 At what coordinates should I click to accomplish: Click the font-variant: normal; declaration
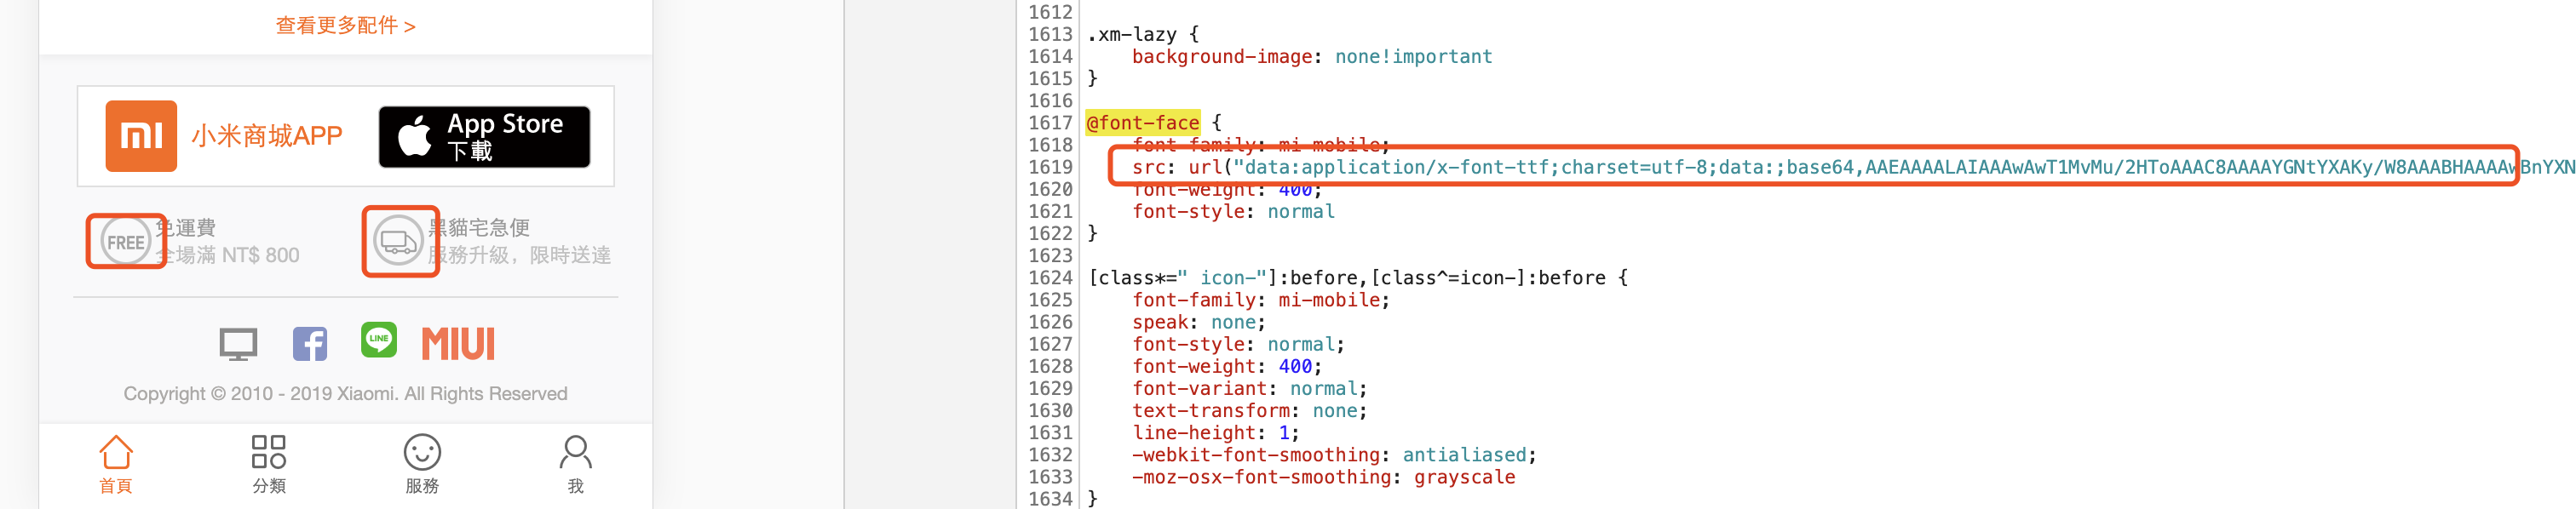coord(1250,388)
